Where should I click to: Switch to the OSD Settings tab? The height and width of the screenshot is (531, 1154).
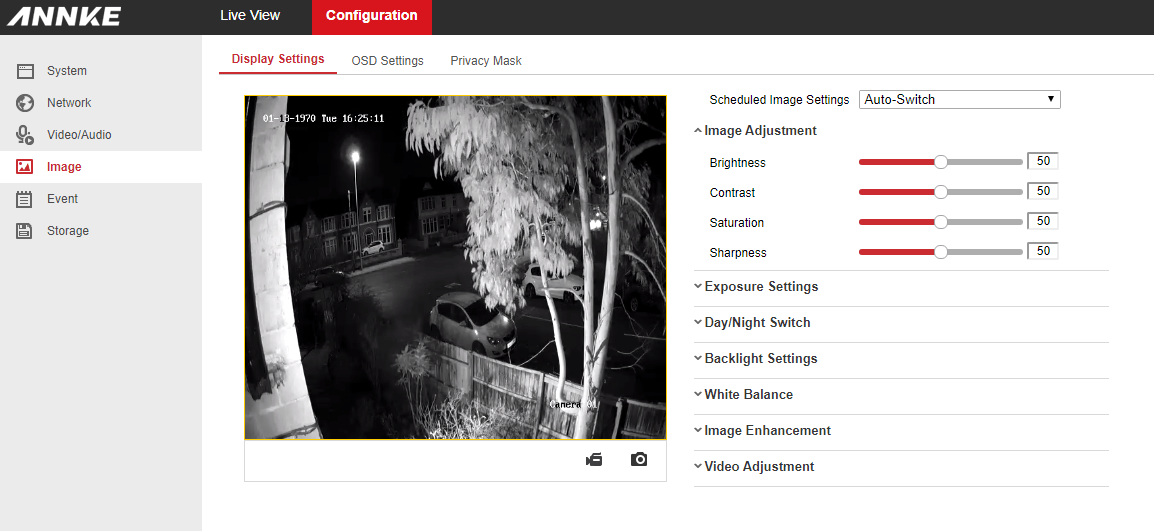(387, 61)
